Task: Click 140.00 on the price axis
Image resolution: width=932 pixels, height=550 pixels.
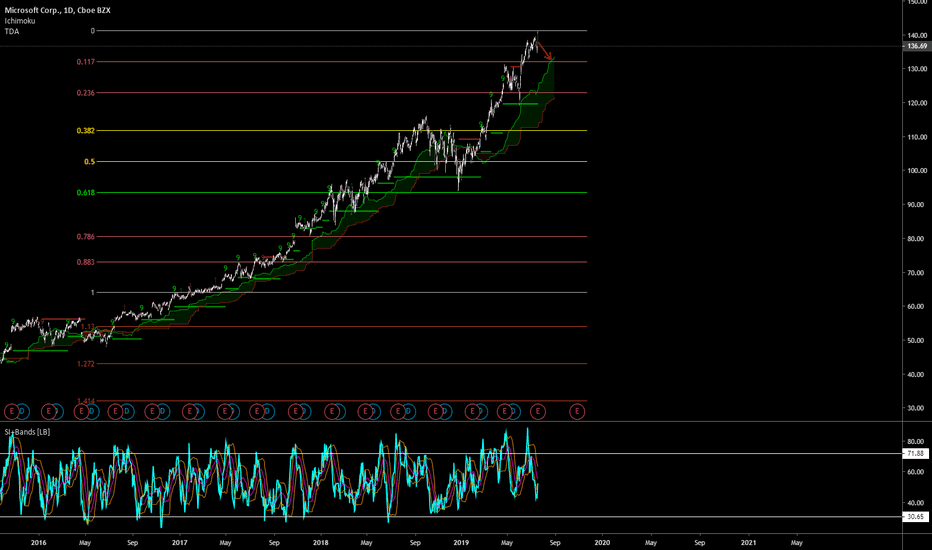Action: click(x=917, y=36)
